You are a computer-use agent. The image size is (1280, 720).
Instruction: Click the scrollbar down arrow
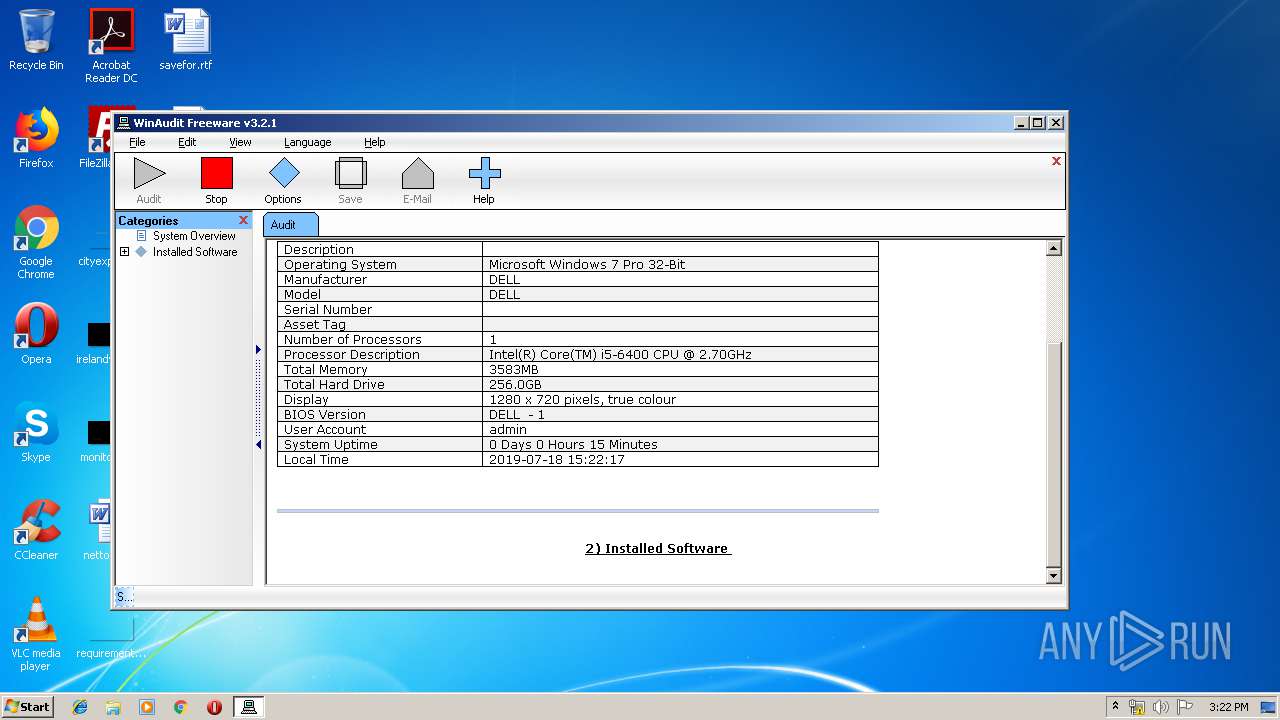point(1053,576)
